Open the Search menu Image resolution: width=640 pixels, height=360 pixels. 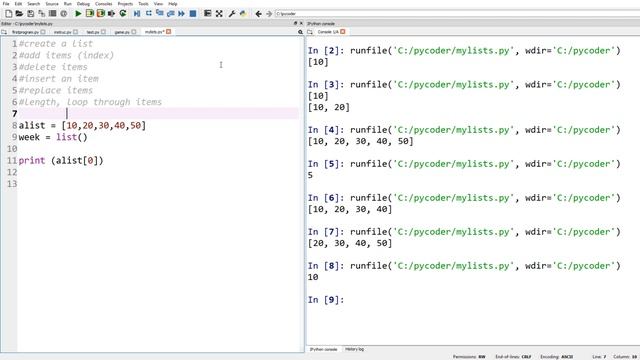[34, 4]
